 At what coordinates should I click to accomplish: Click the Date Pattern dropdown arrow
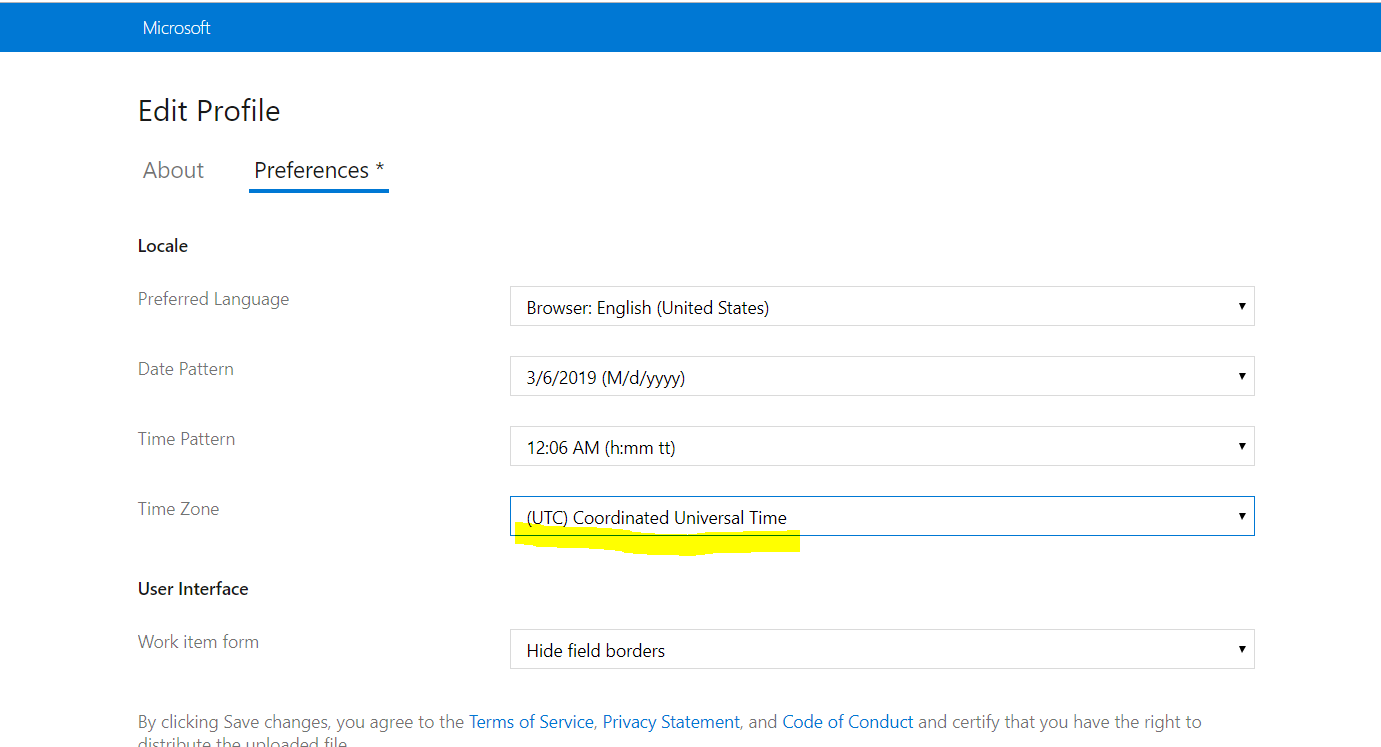pos(1242,376)
